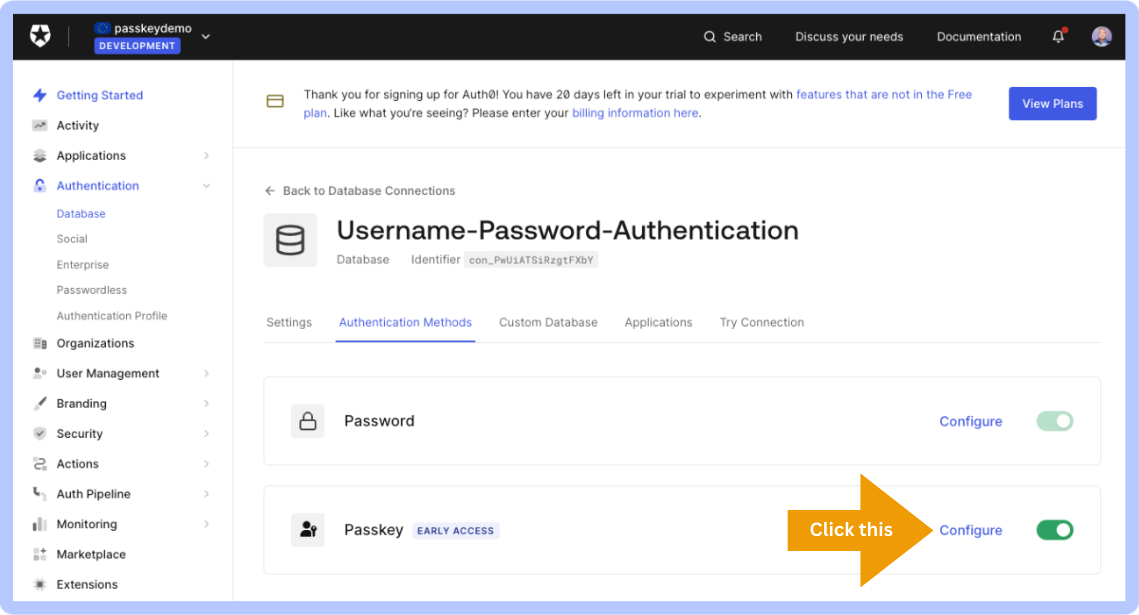Expand the User Management chevron

point(206,373)
